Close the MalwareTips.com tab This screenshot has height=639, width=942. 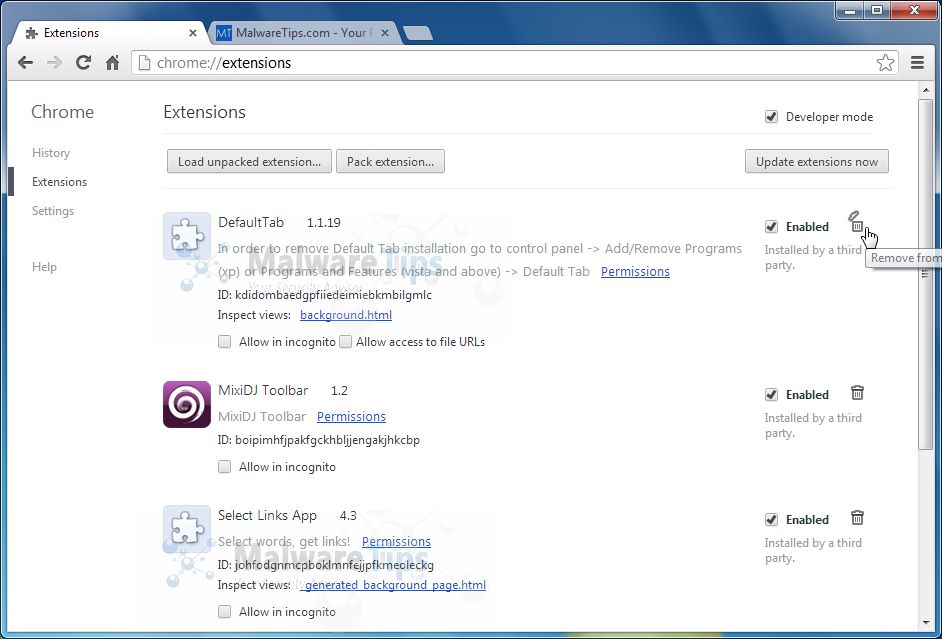click(385, 33)
